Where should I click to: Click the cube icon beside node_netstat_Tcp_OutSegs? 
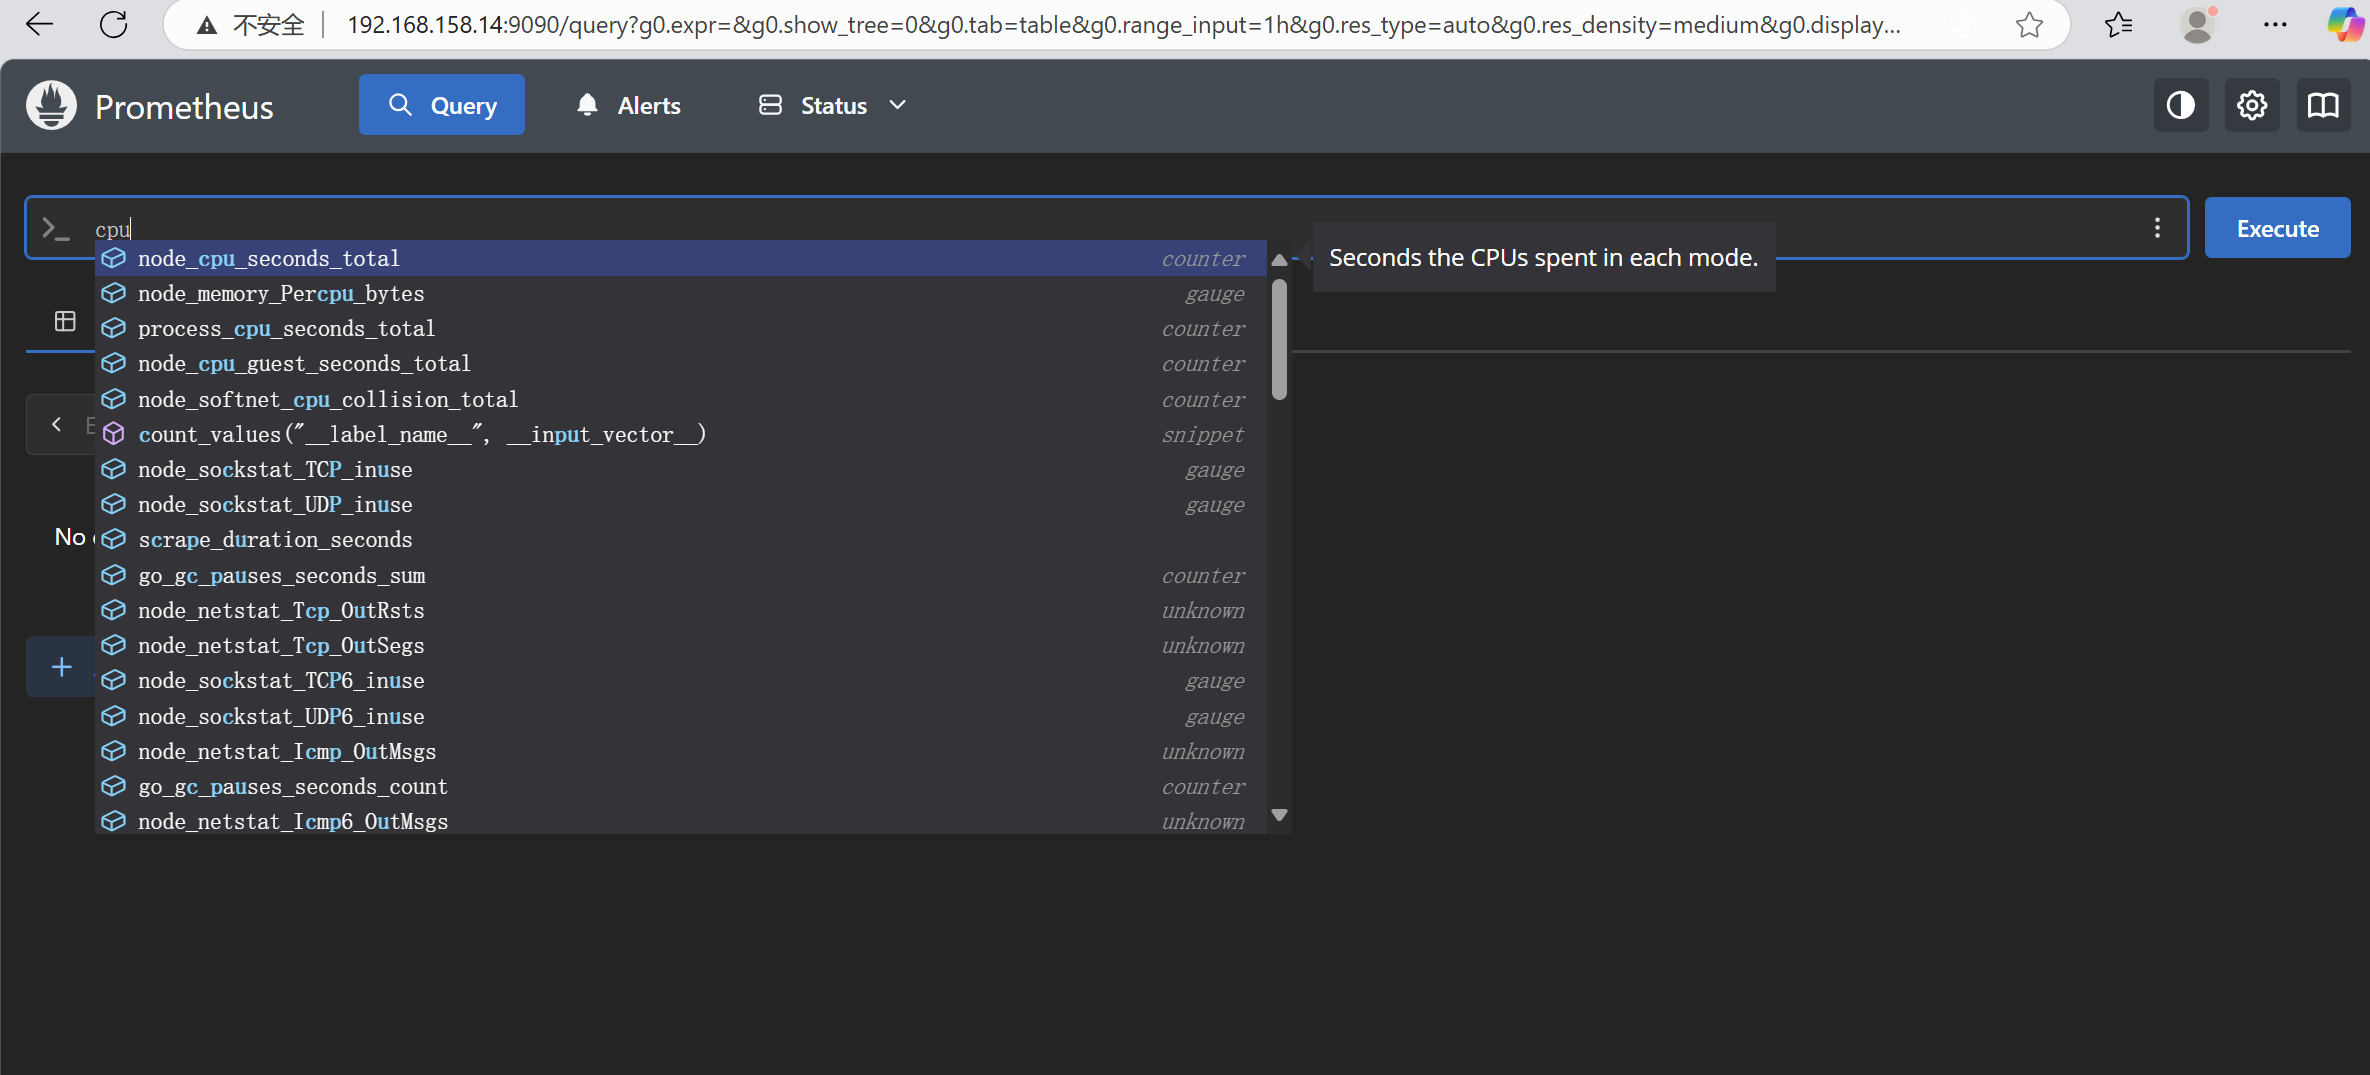114,645
